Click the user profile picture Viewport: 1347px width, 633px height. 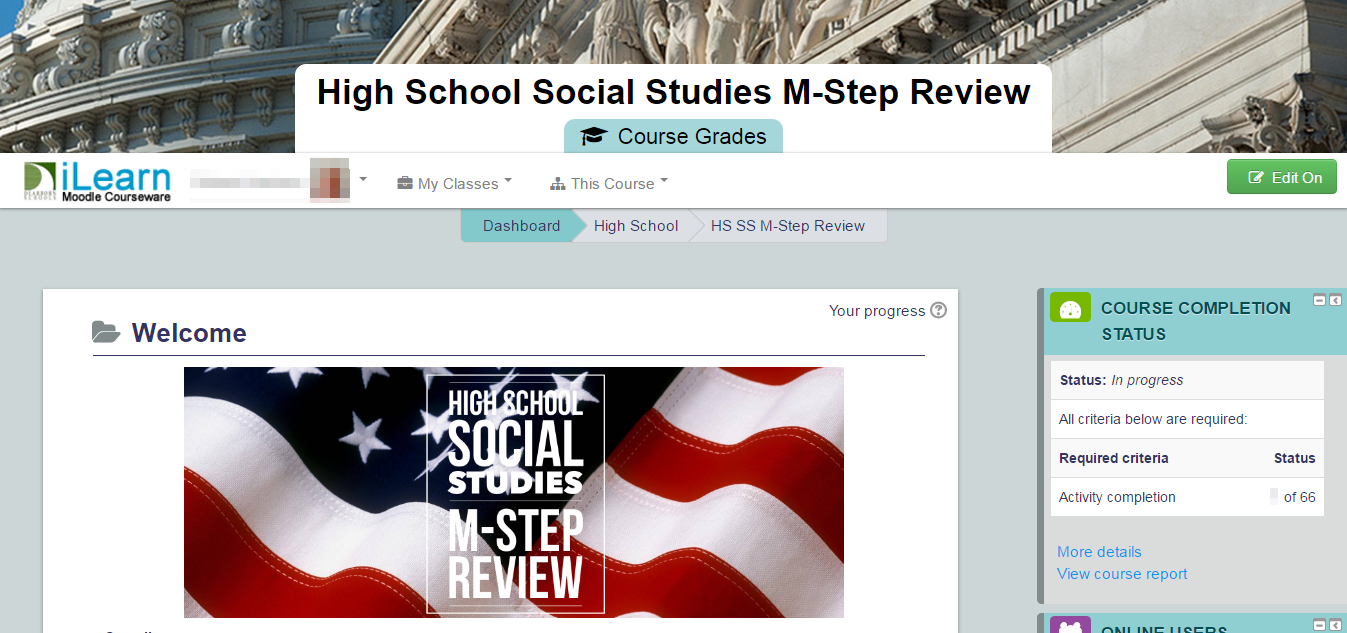tap(329, 180)
